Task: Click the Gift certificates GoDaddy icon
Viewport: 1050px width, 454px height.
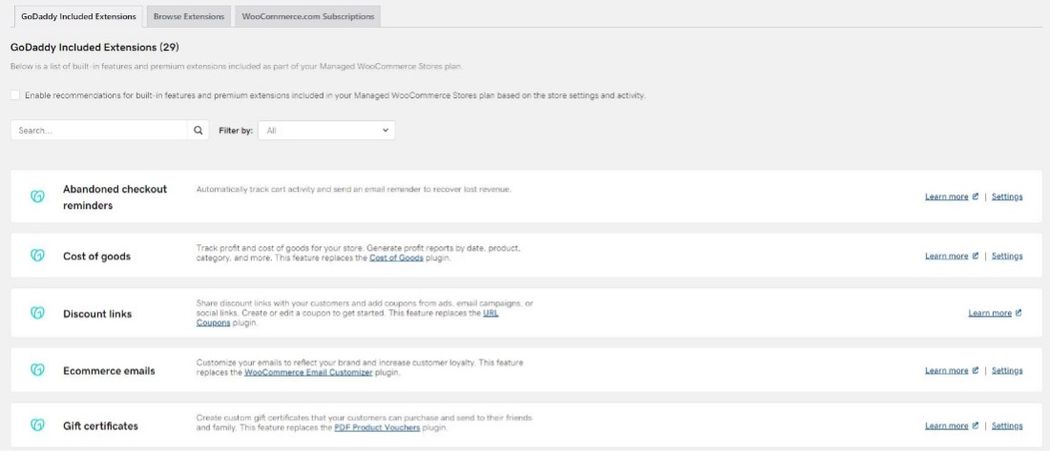Action: pyautogui.click(x=37, y=425)
